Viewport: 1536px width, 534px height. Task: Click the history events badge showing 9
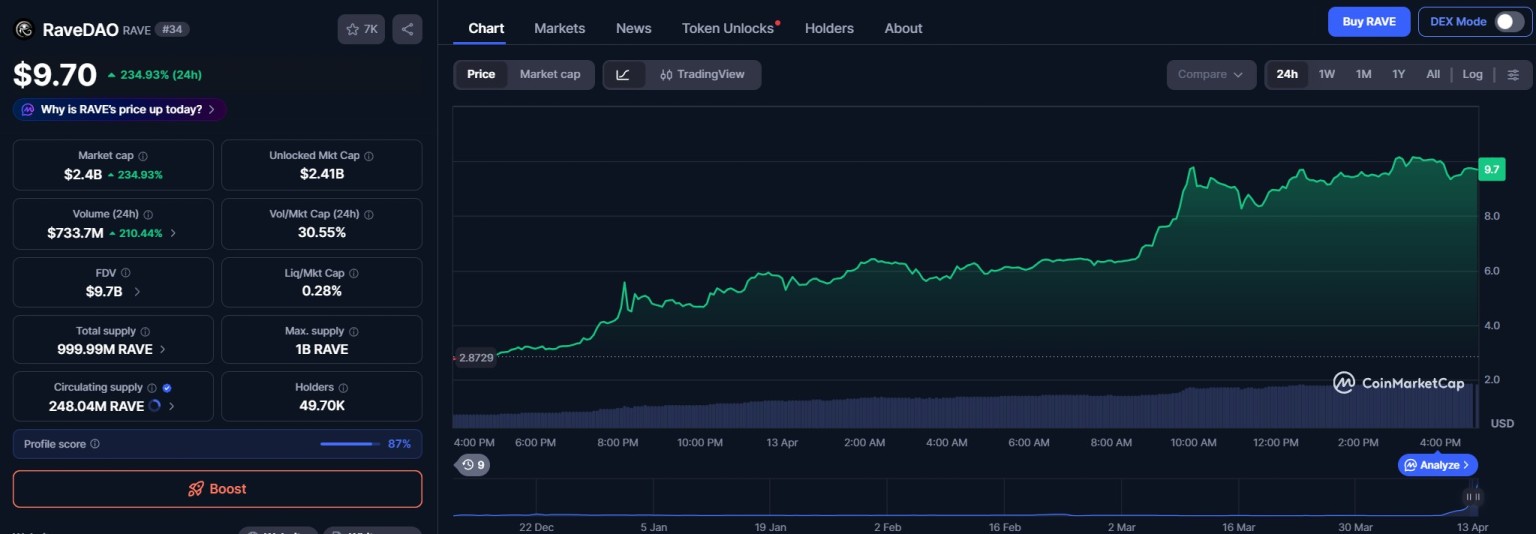point(473,464)
